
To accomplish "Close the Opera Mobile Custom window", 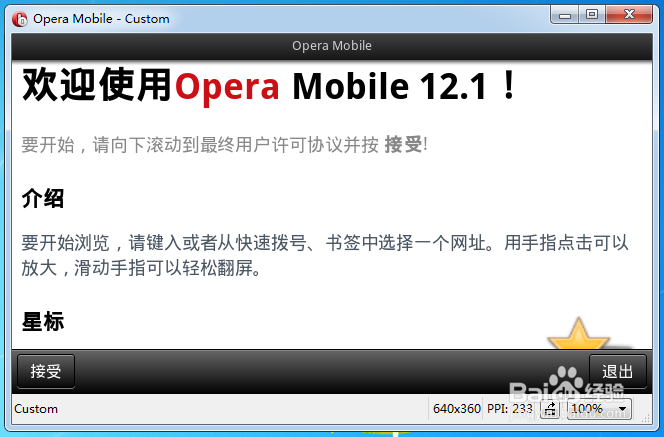I will 629,15.
